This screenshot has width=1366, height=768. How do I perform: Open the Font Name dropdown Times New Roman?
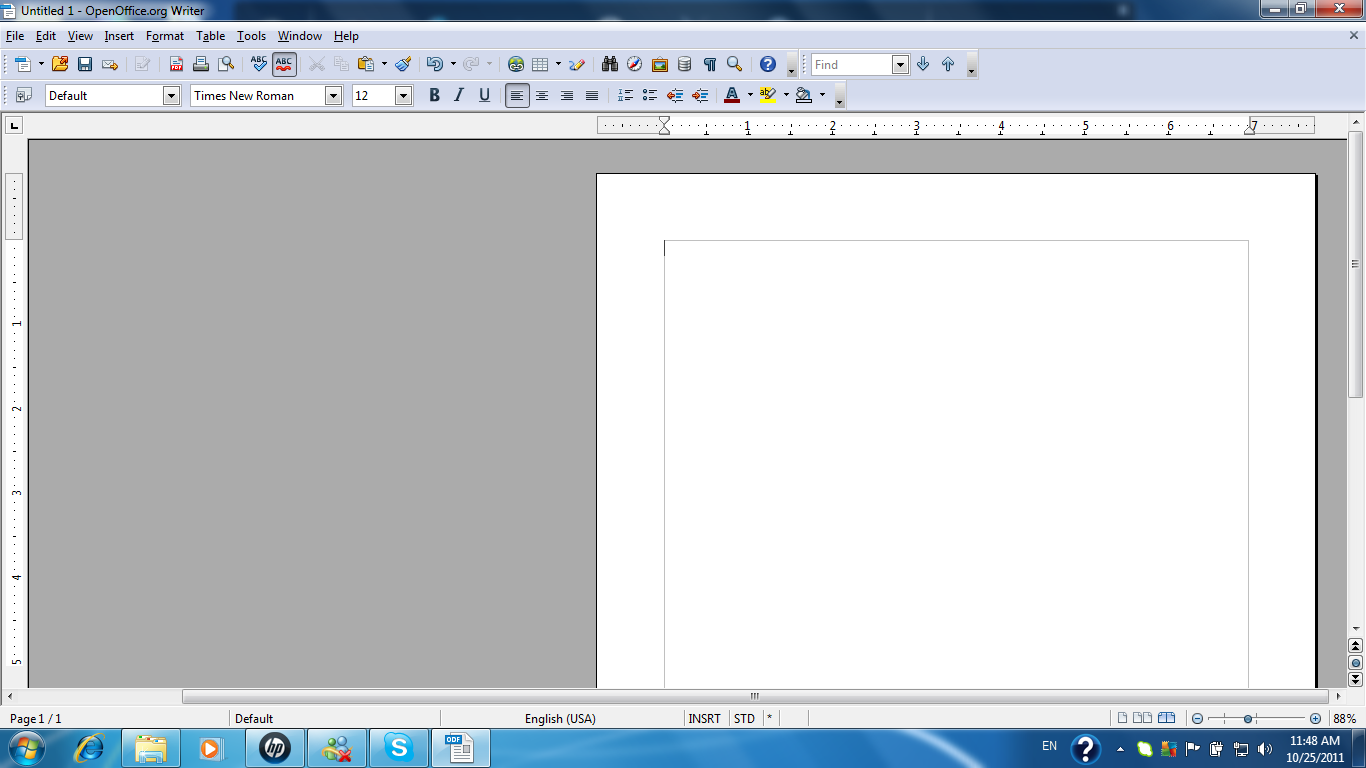[333, 95]
